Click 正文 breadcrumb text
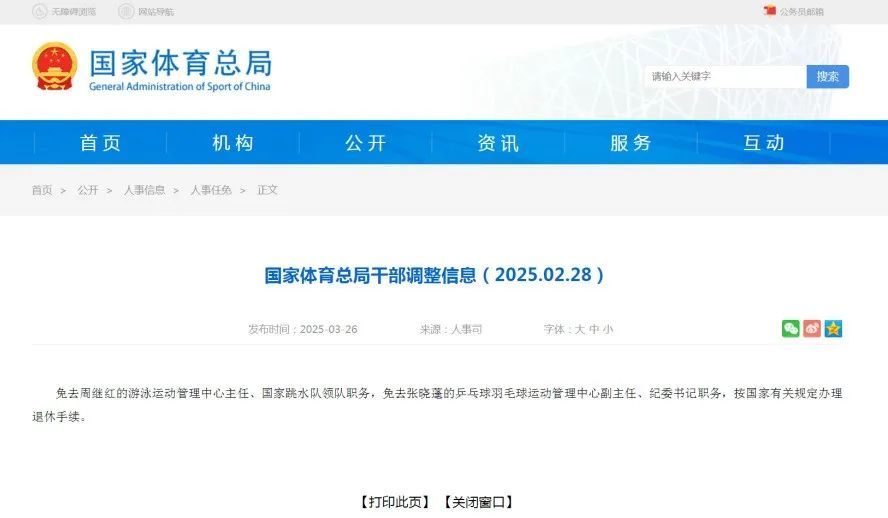The width and height of the screenshot is (888, 518). [x=267, y=190]
